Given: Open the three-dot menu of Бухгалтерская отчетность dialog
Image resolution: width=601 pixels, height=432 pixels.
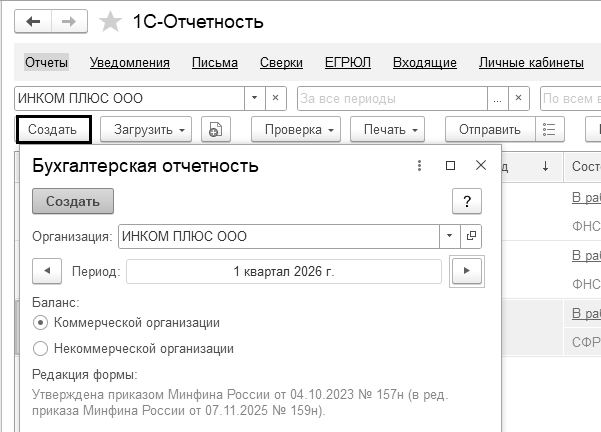Looking at the screenshot, I should click(419, 166).
